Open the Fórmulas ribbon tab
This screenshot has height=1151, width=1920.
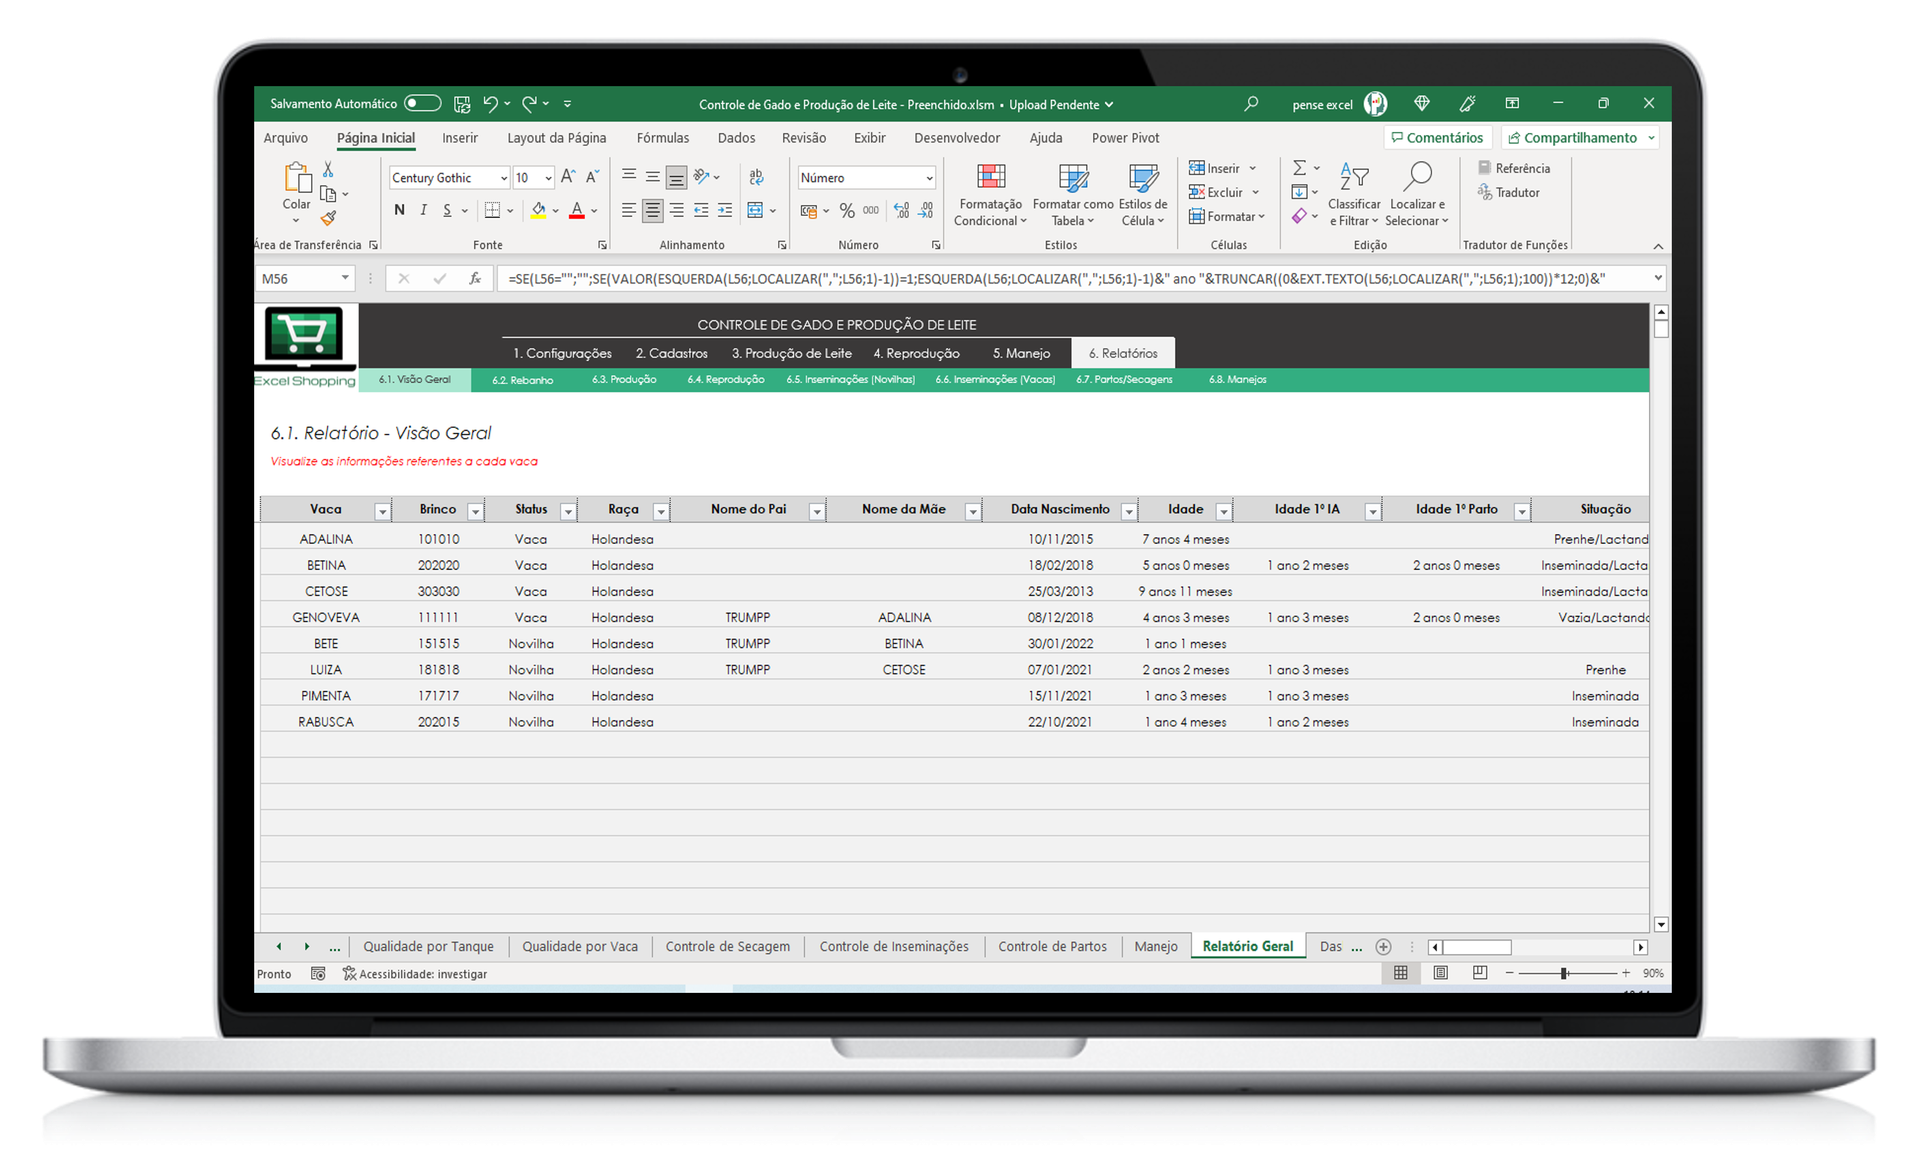[x=662, y=138]
